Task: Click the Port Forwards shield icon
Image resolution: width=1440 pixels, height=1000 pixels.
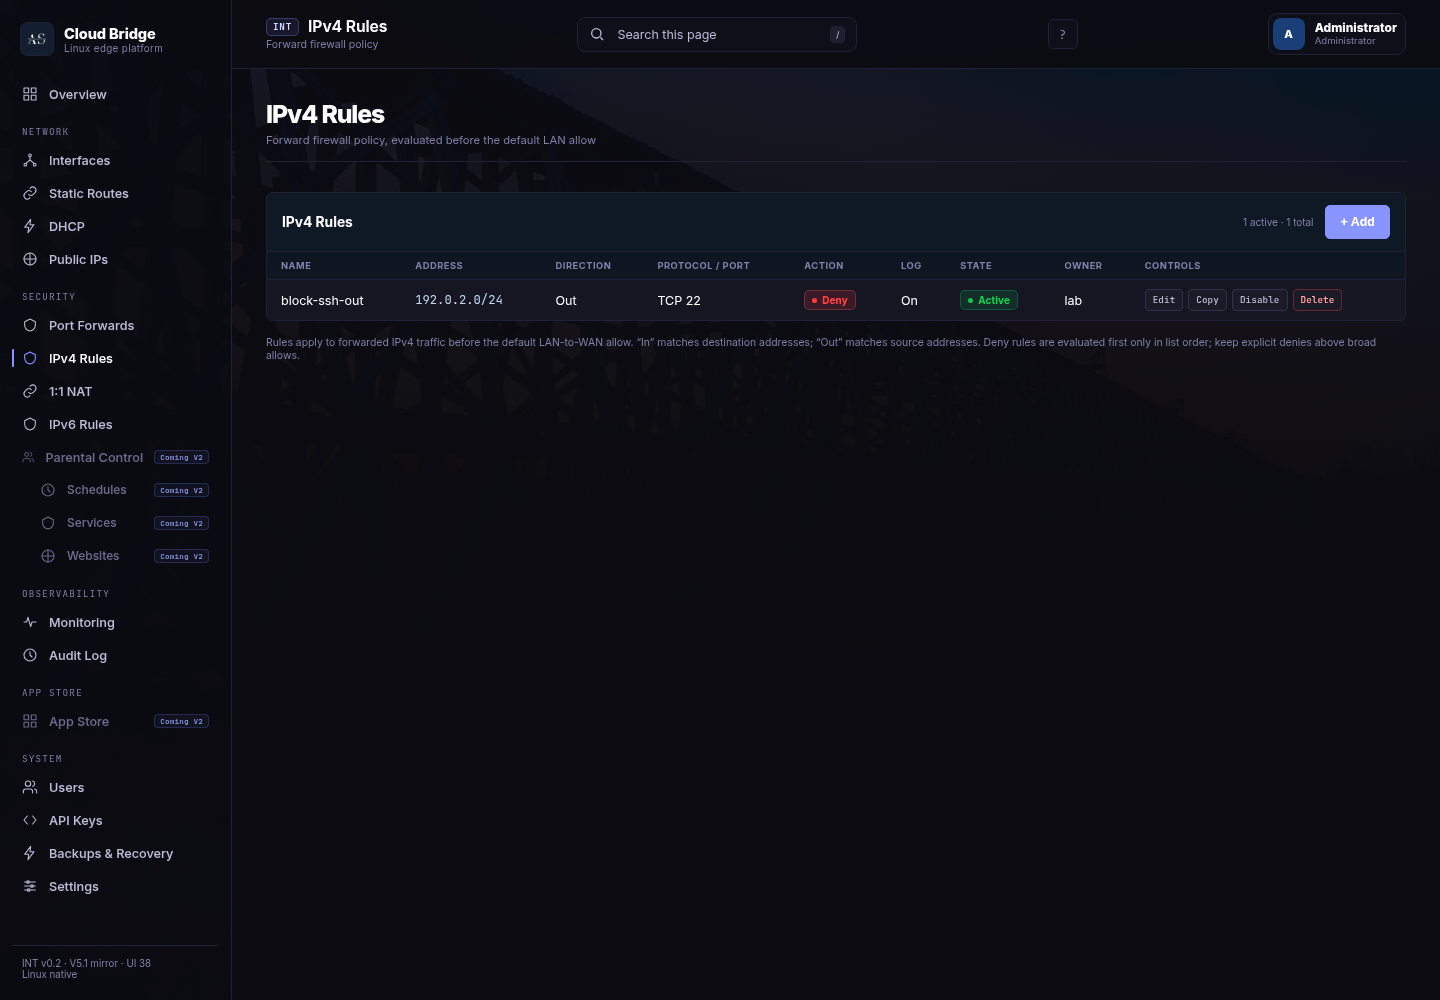Action: [30, 325]
